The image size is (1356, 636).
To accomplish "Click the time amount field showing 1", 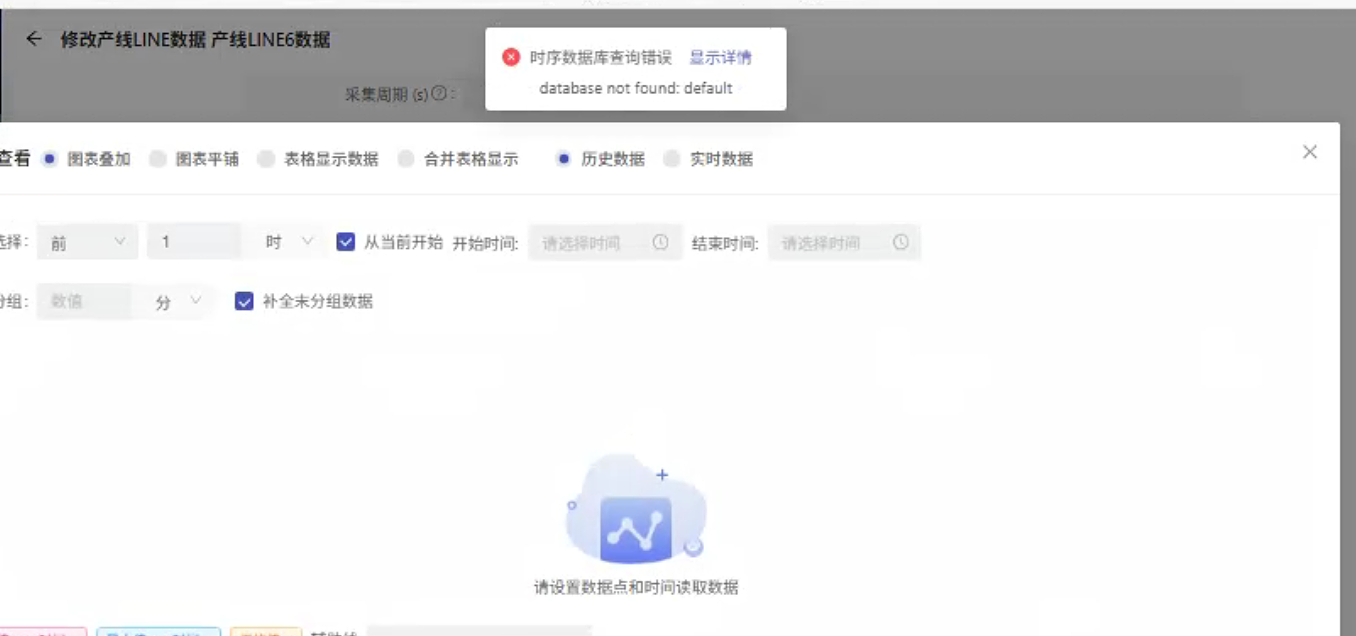I will [193, 242].
